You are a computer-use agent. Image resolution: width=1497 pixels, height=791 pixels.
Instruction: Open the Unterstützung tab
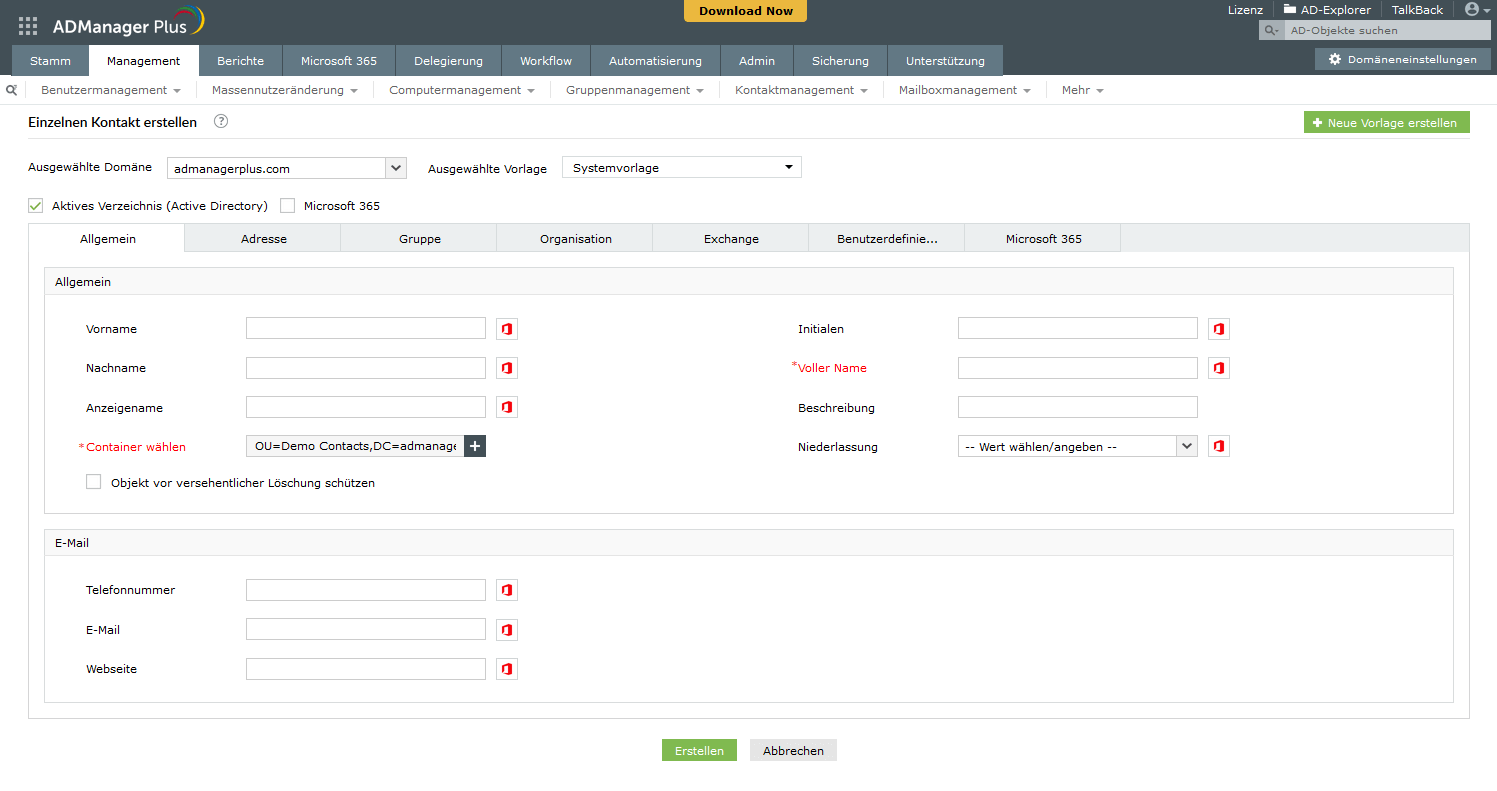click(x=945, y=61)
